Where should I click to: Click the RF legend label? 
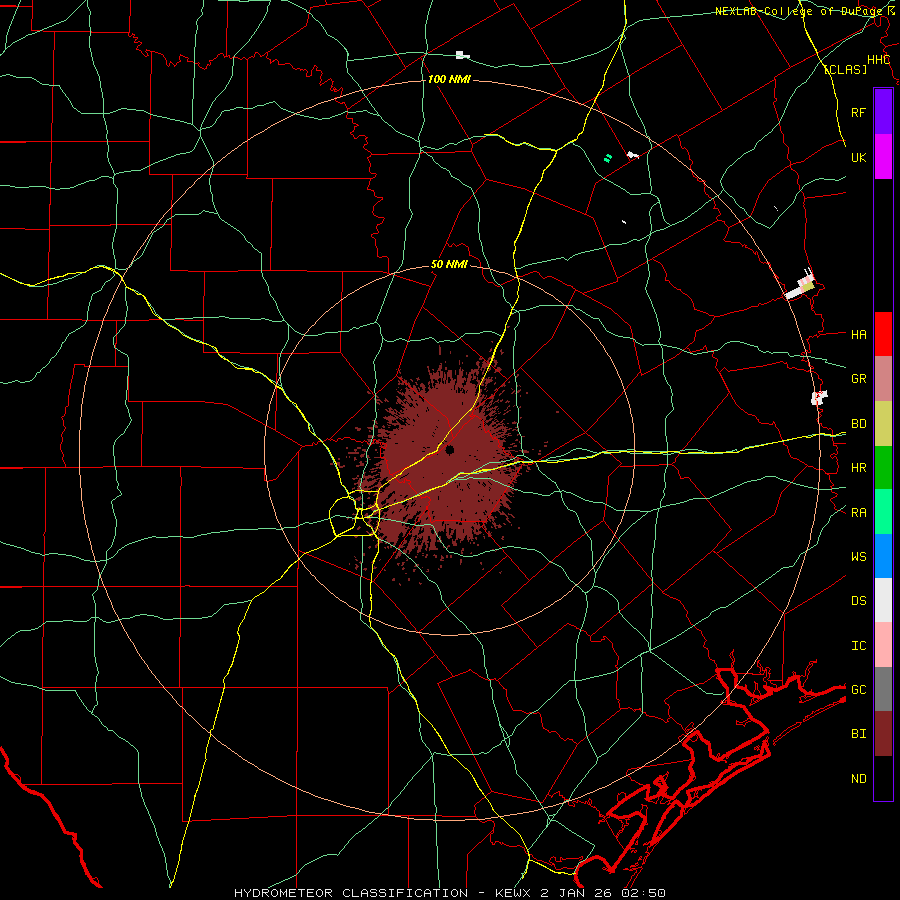pyautogui.click(x=859, y=112)
